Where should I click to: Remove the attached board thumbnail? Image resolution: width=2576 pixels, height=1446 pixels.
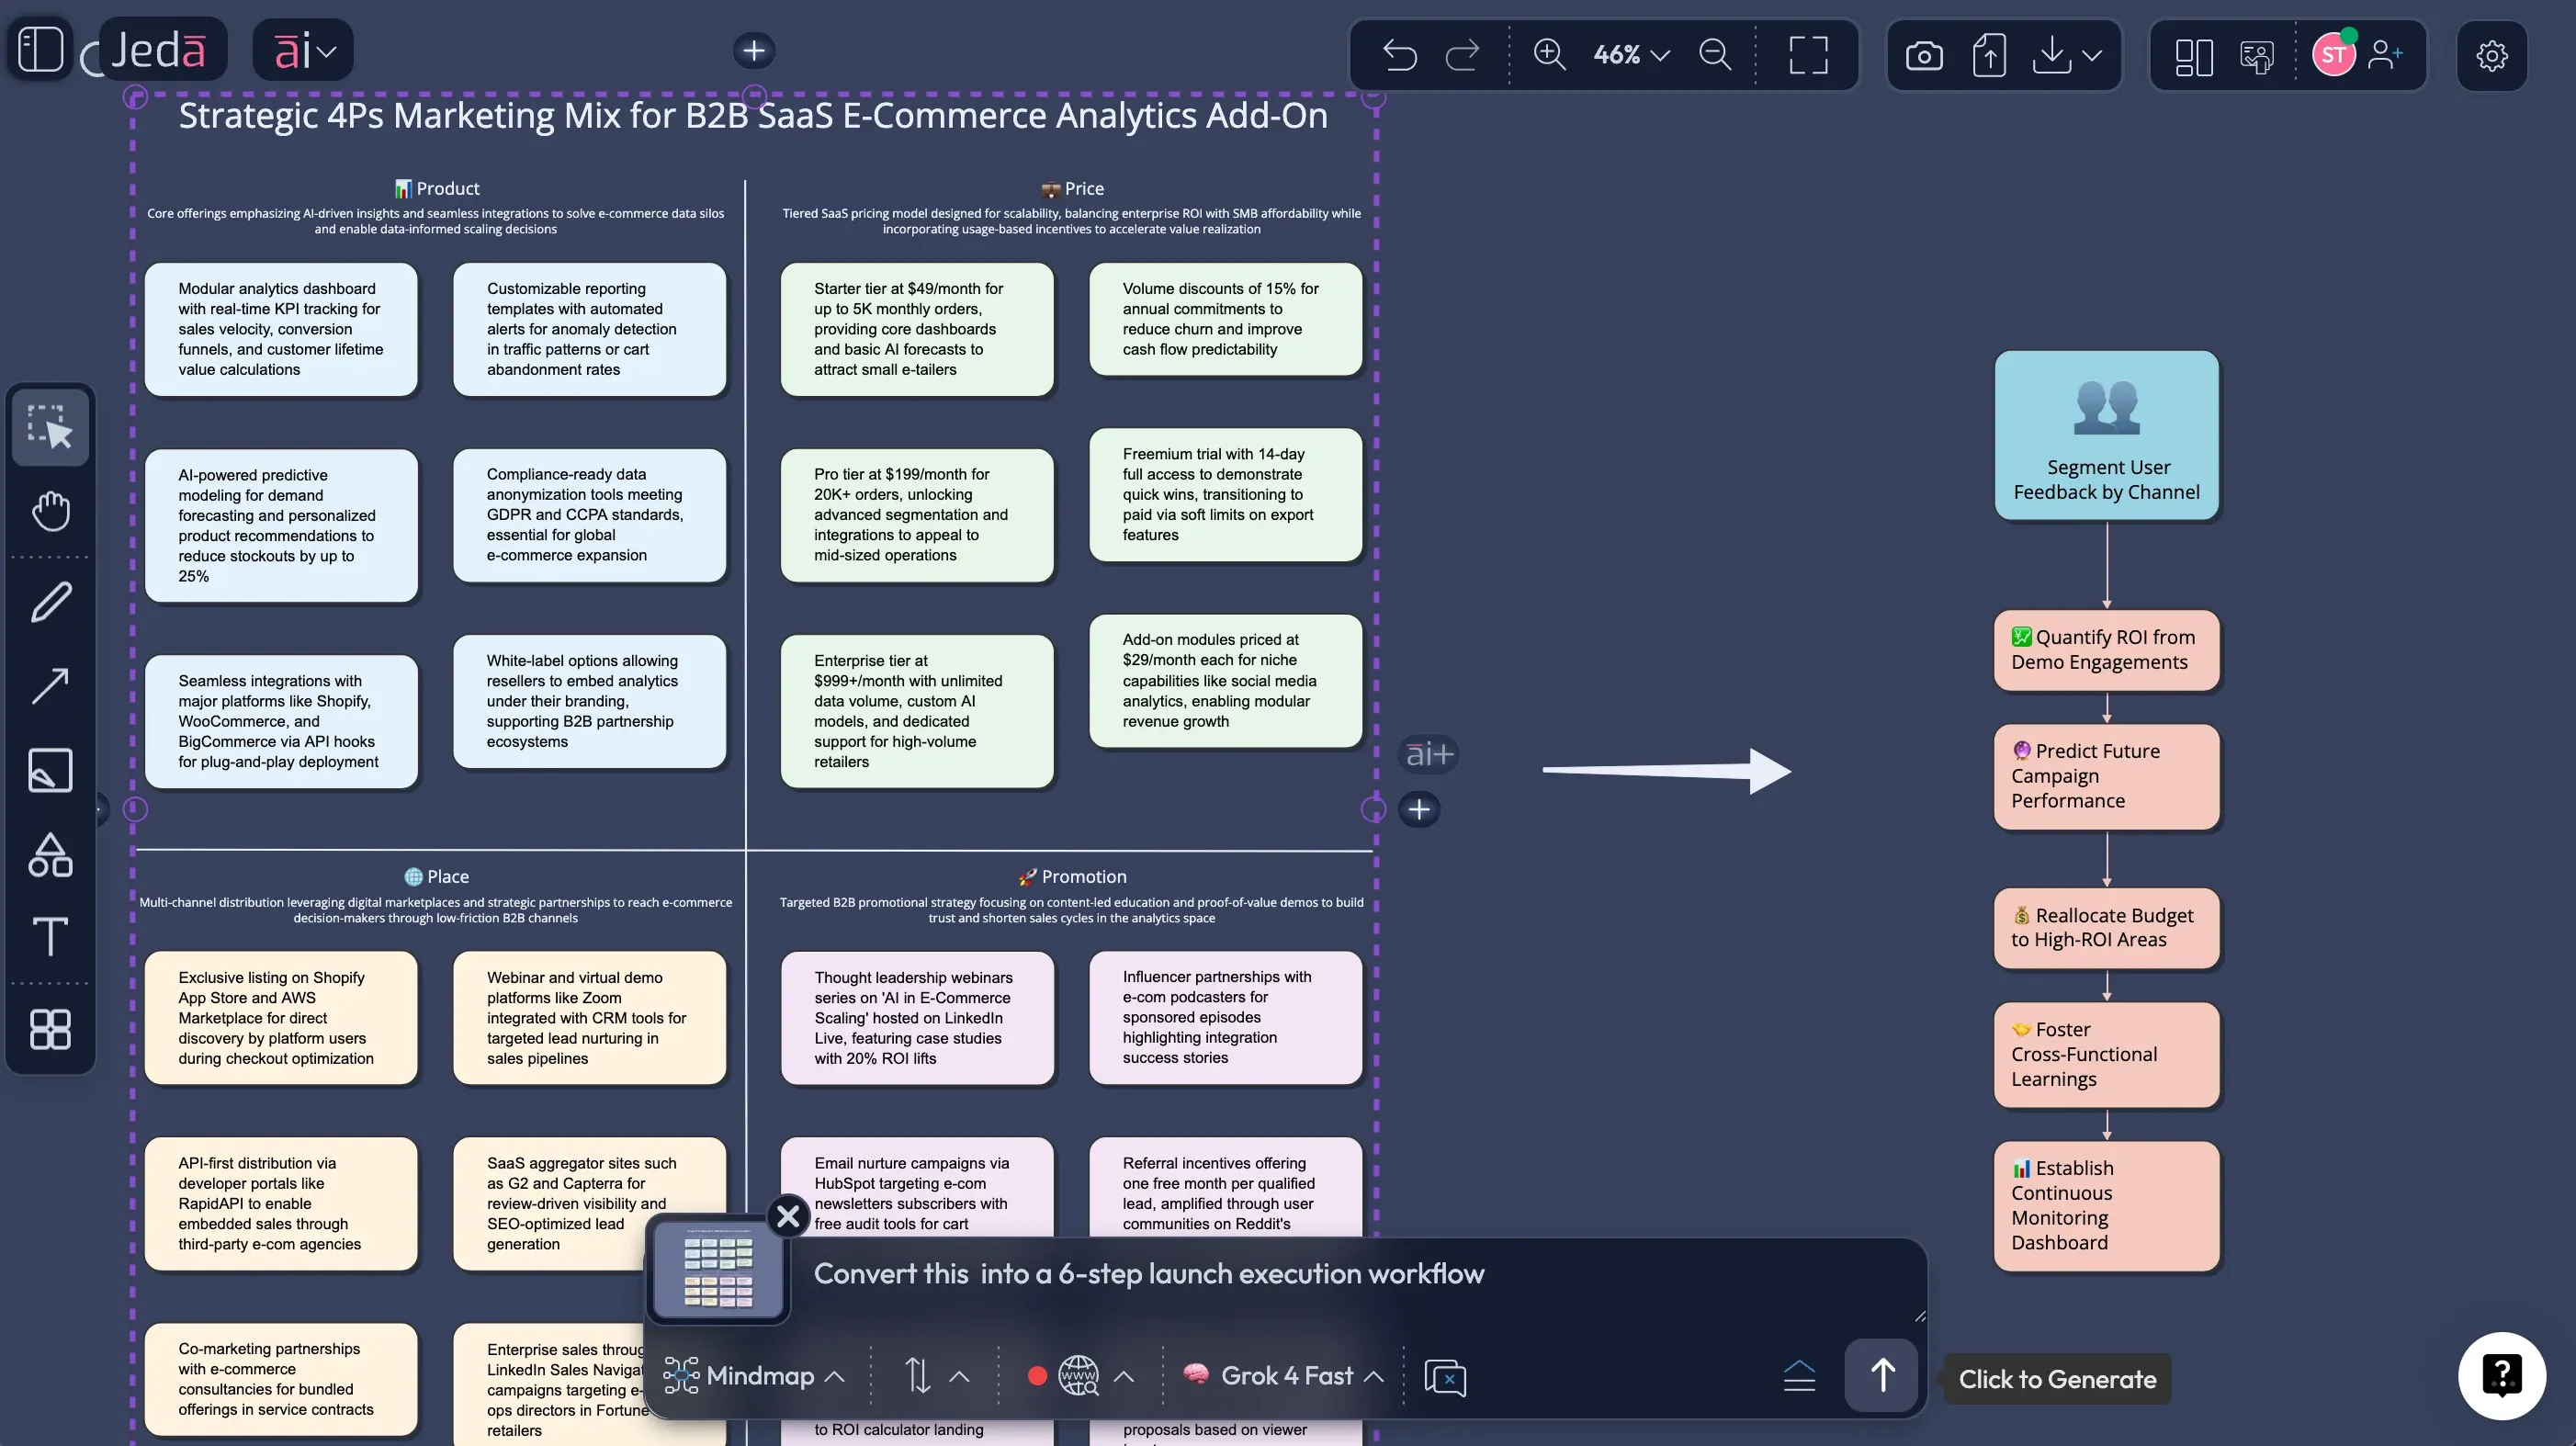pyautogui.click(x=788, y=1216)
